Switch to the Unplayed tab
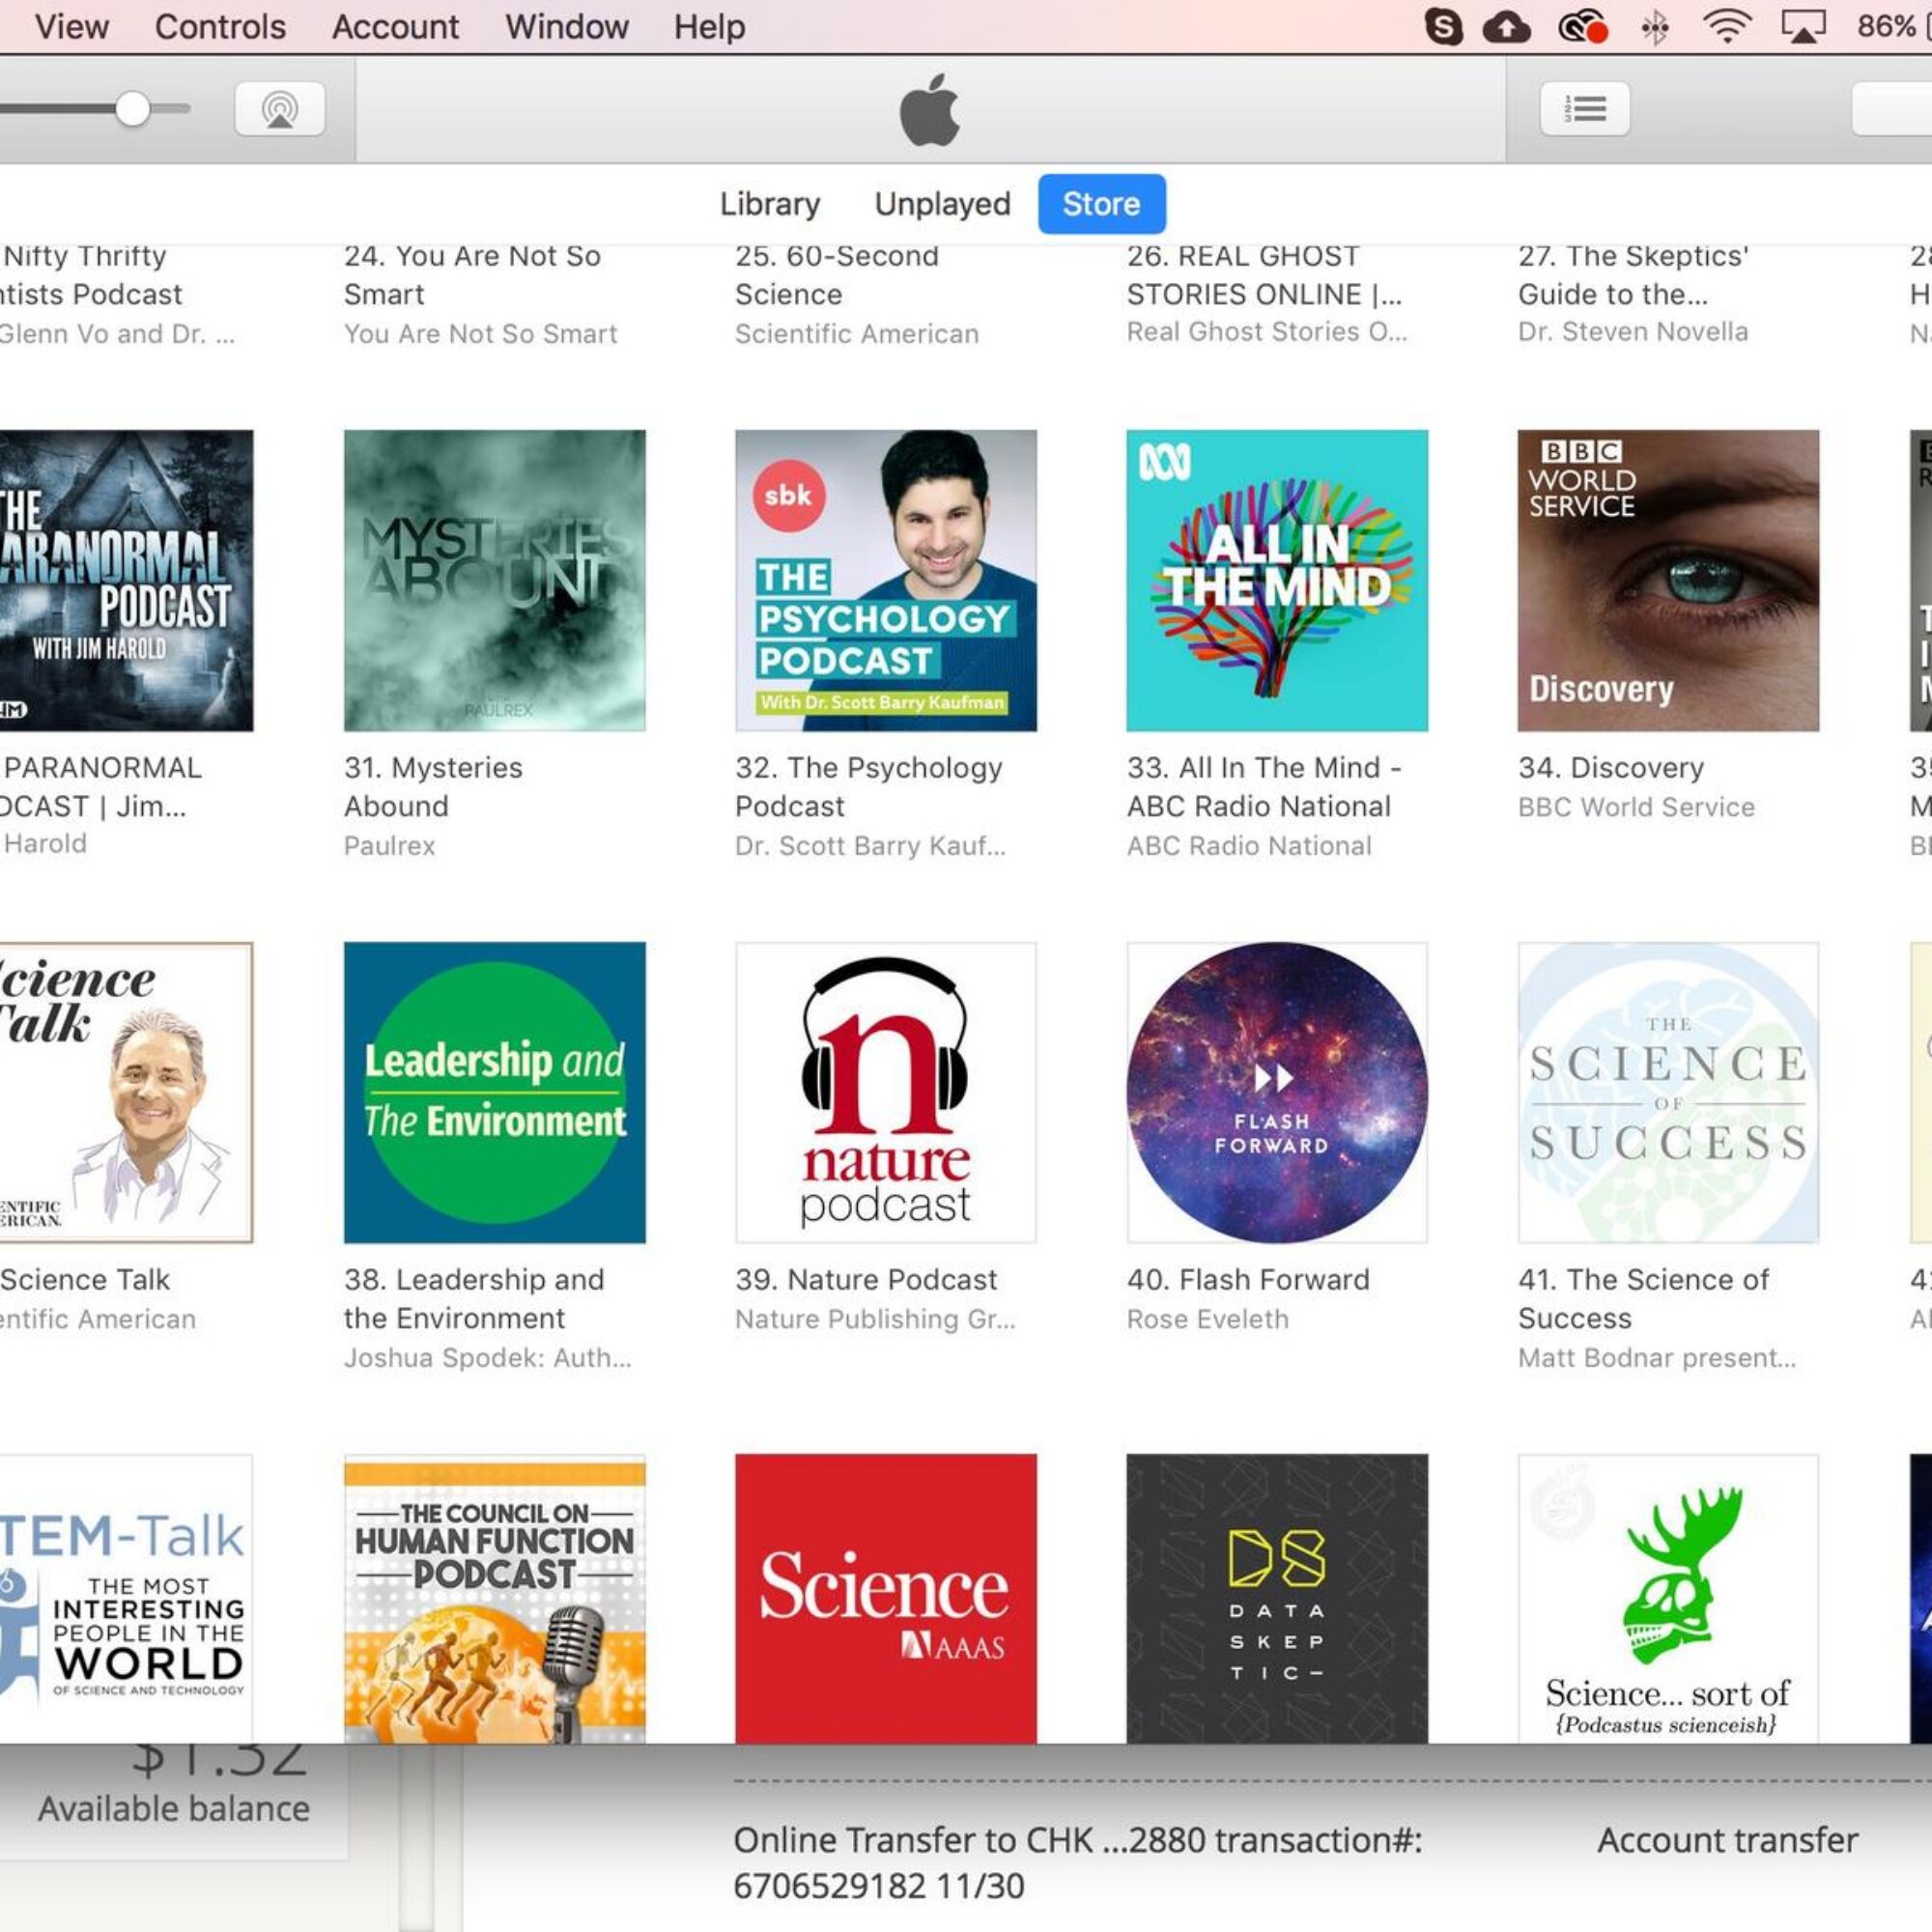The width and height of the screenshot is (1932, 1932). coord(943,204)
